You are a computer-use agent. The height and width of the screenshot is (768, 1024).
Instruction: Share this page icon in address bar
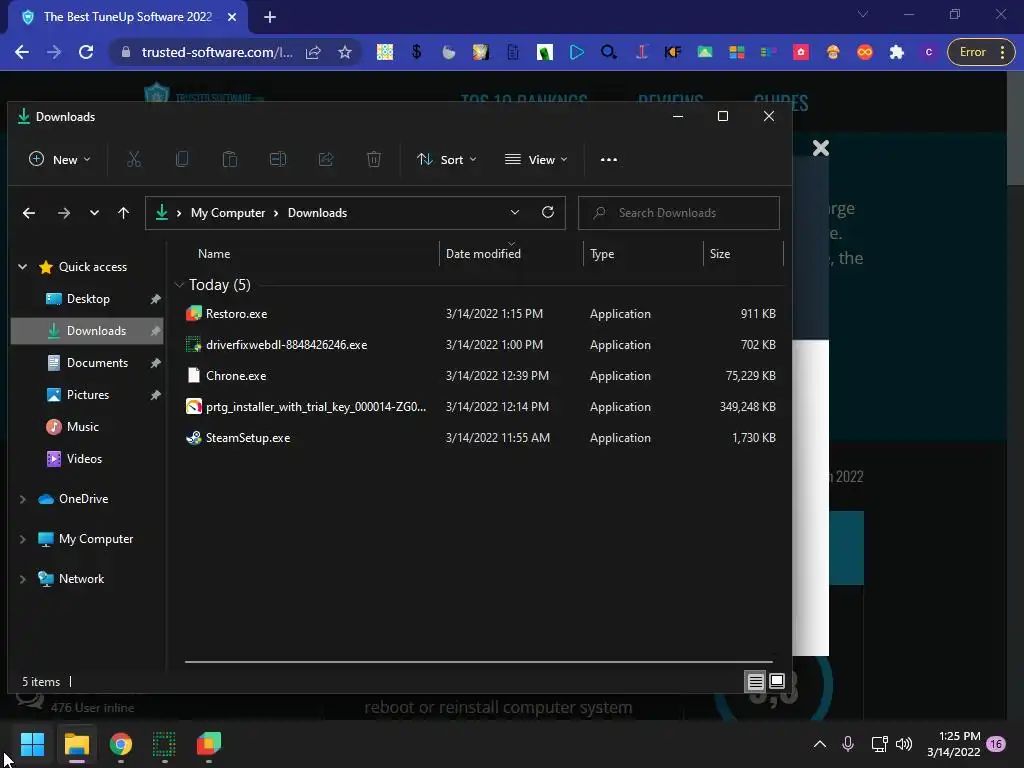(313, 52)
